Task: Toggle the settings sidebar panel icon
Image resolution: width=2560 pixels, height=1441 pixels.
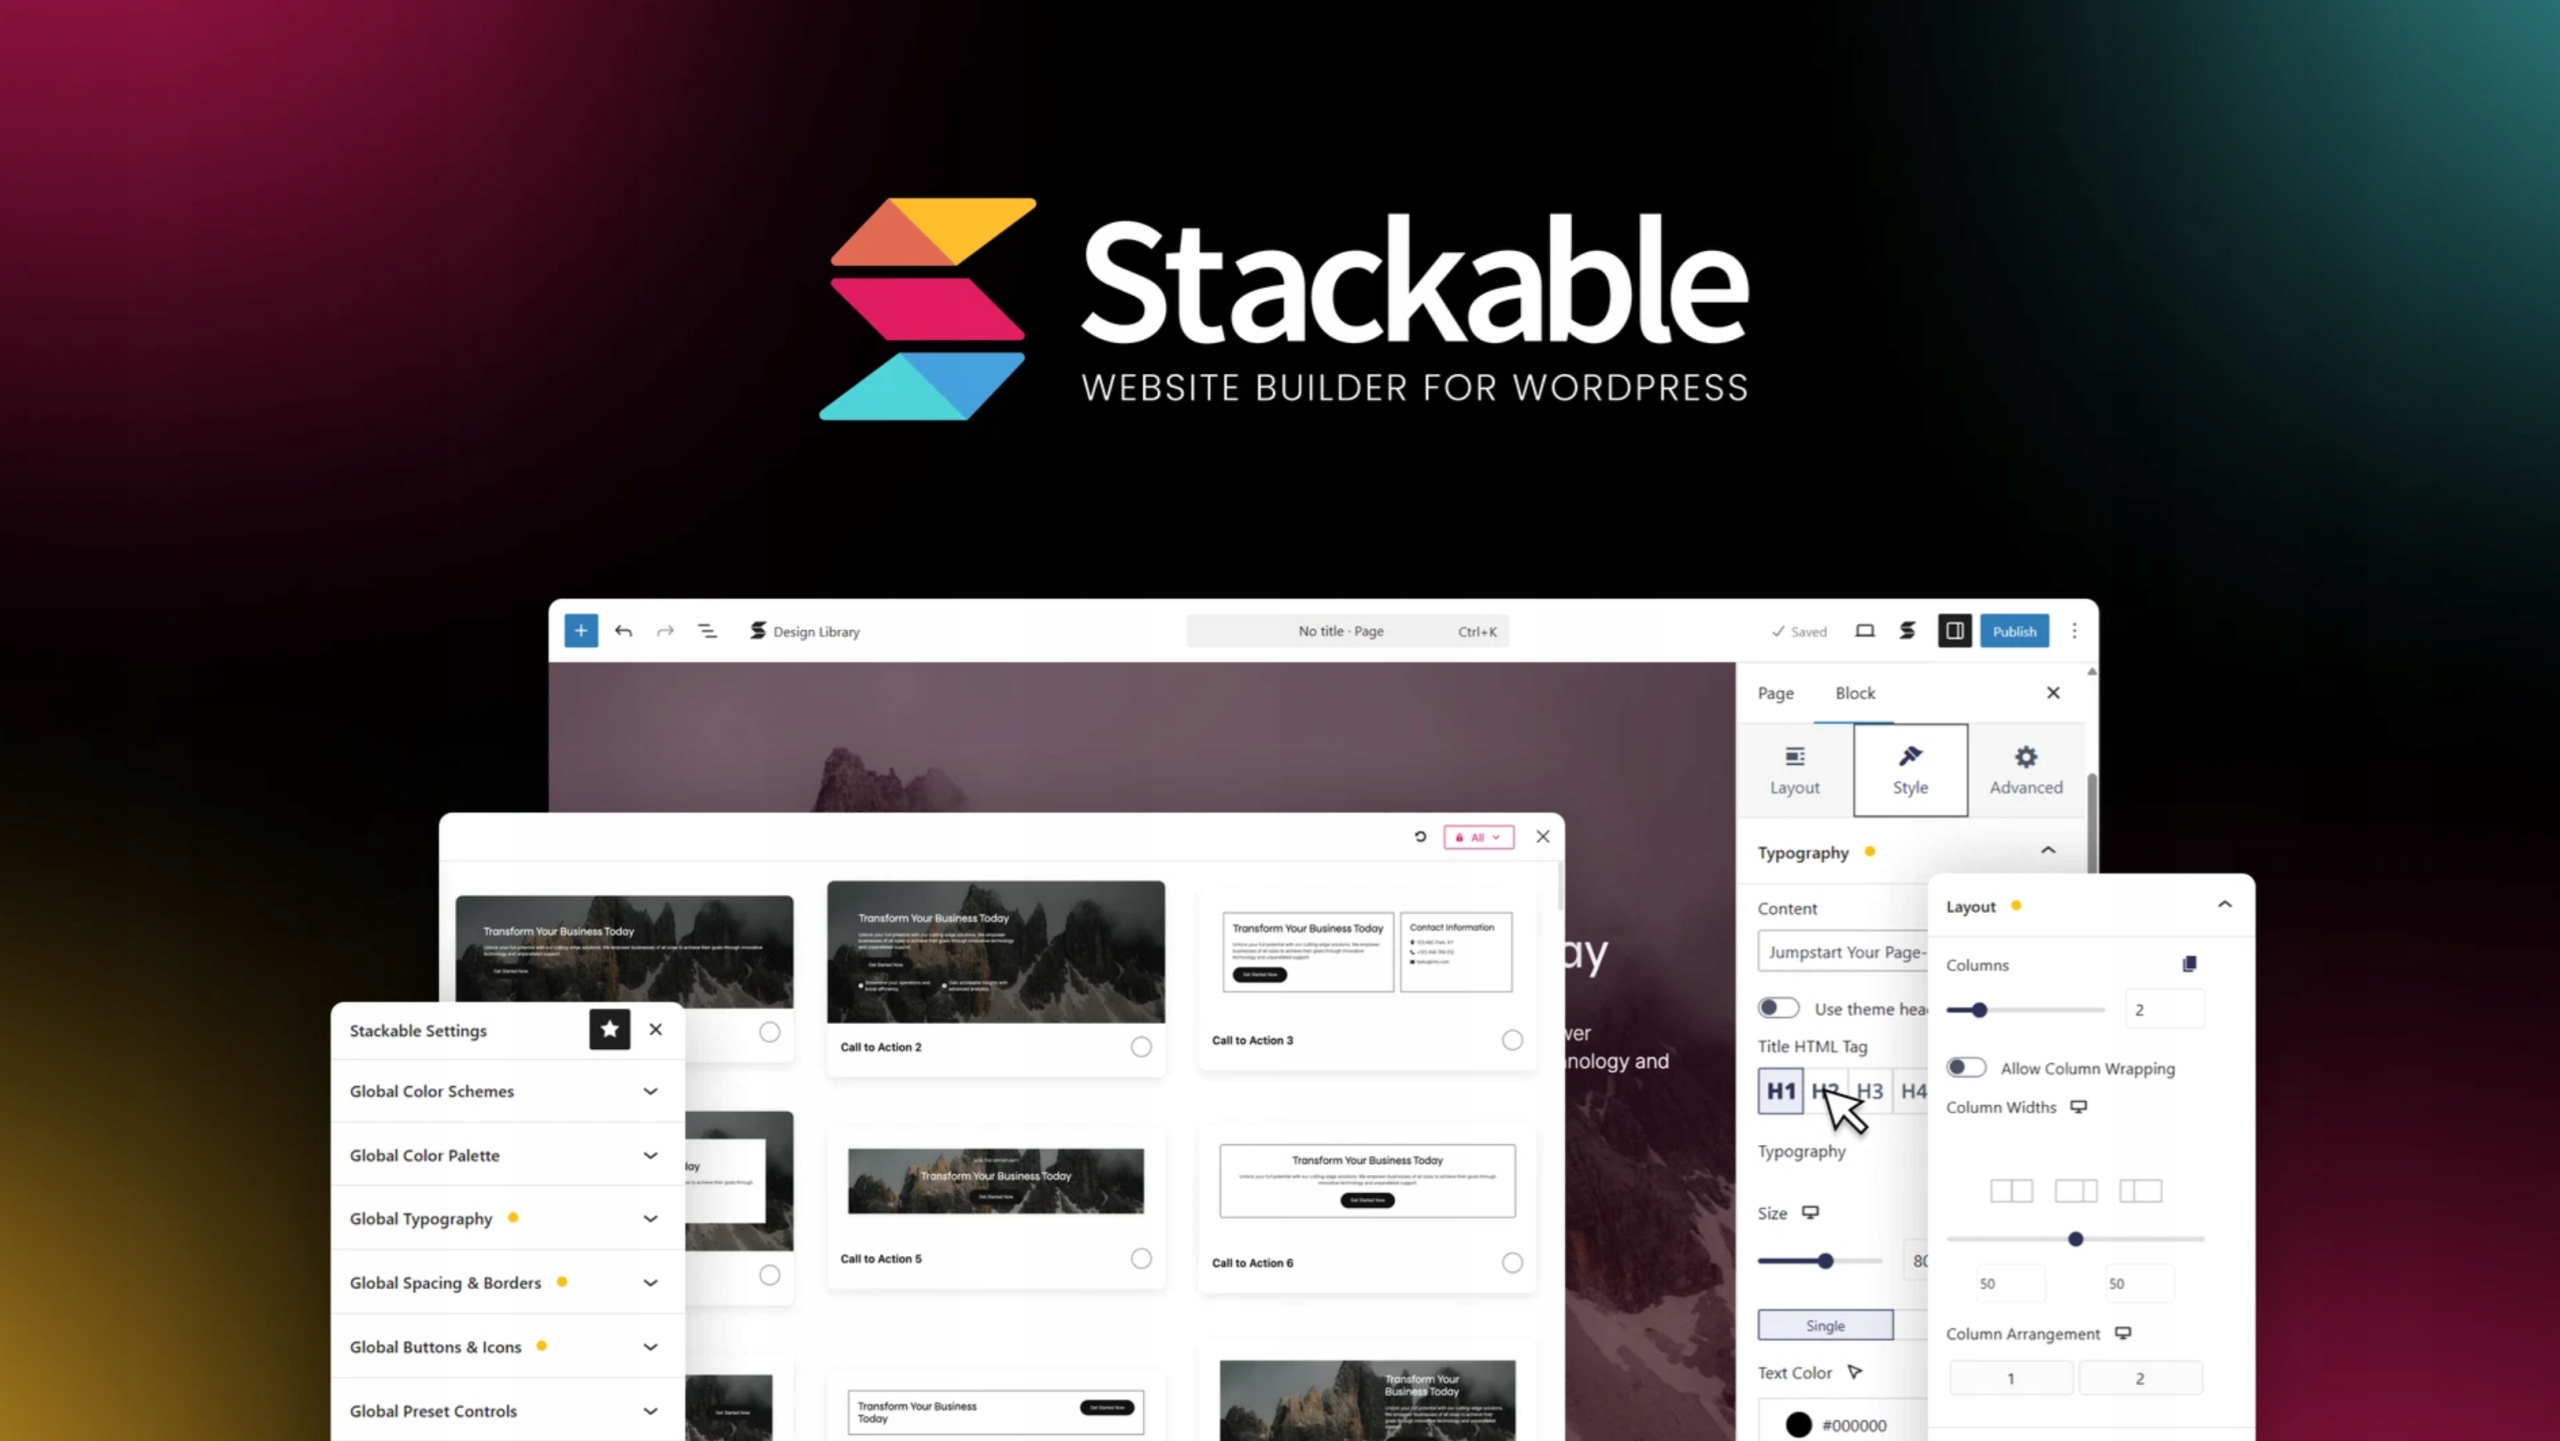Action: [1954, 631]
